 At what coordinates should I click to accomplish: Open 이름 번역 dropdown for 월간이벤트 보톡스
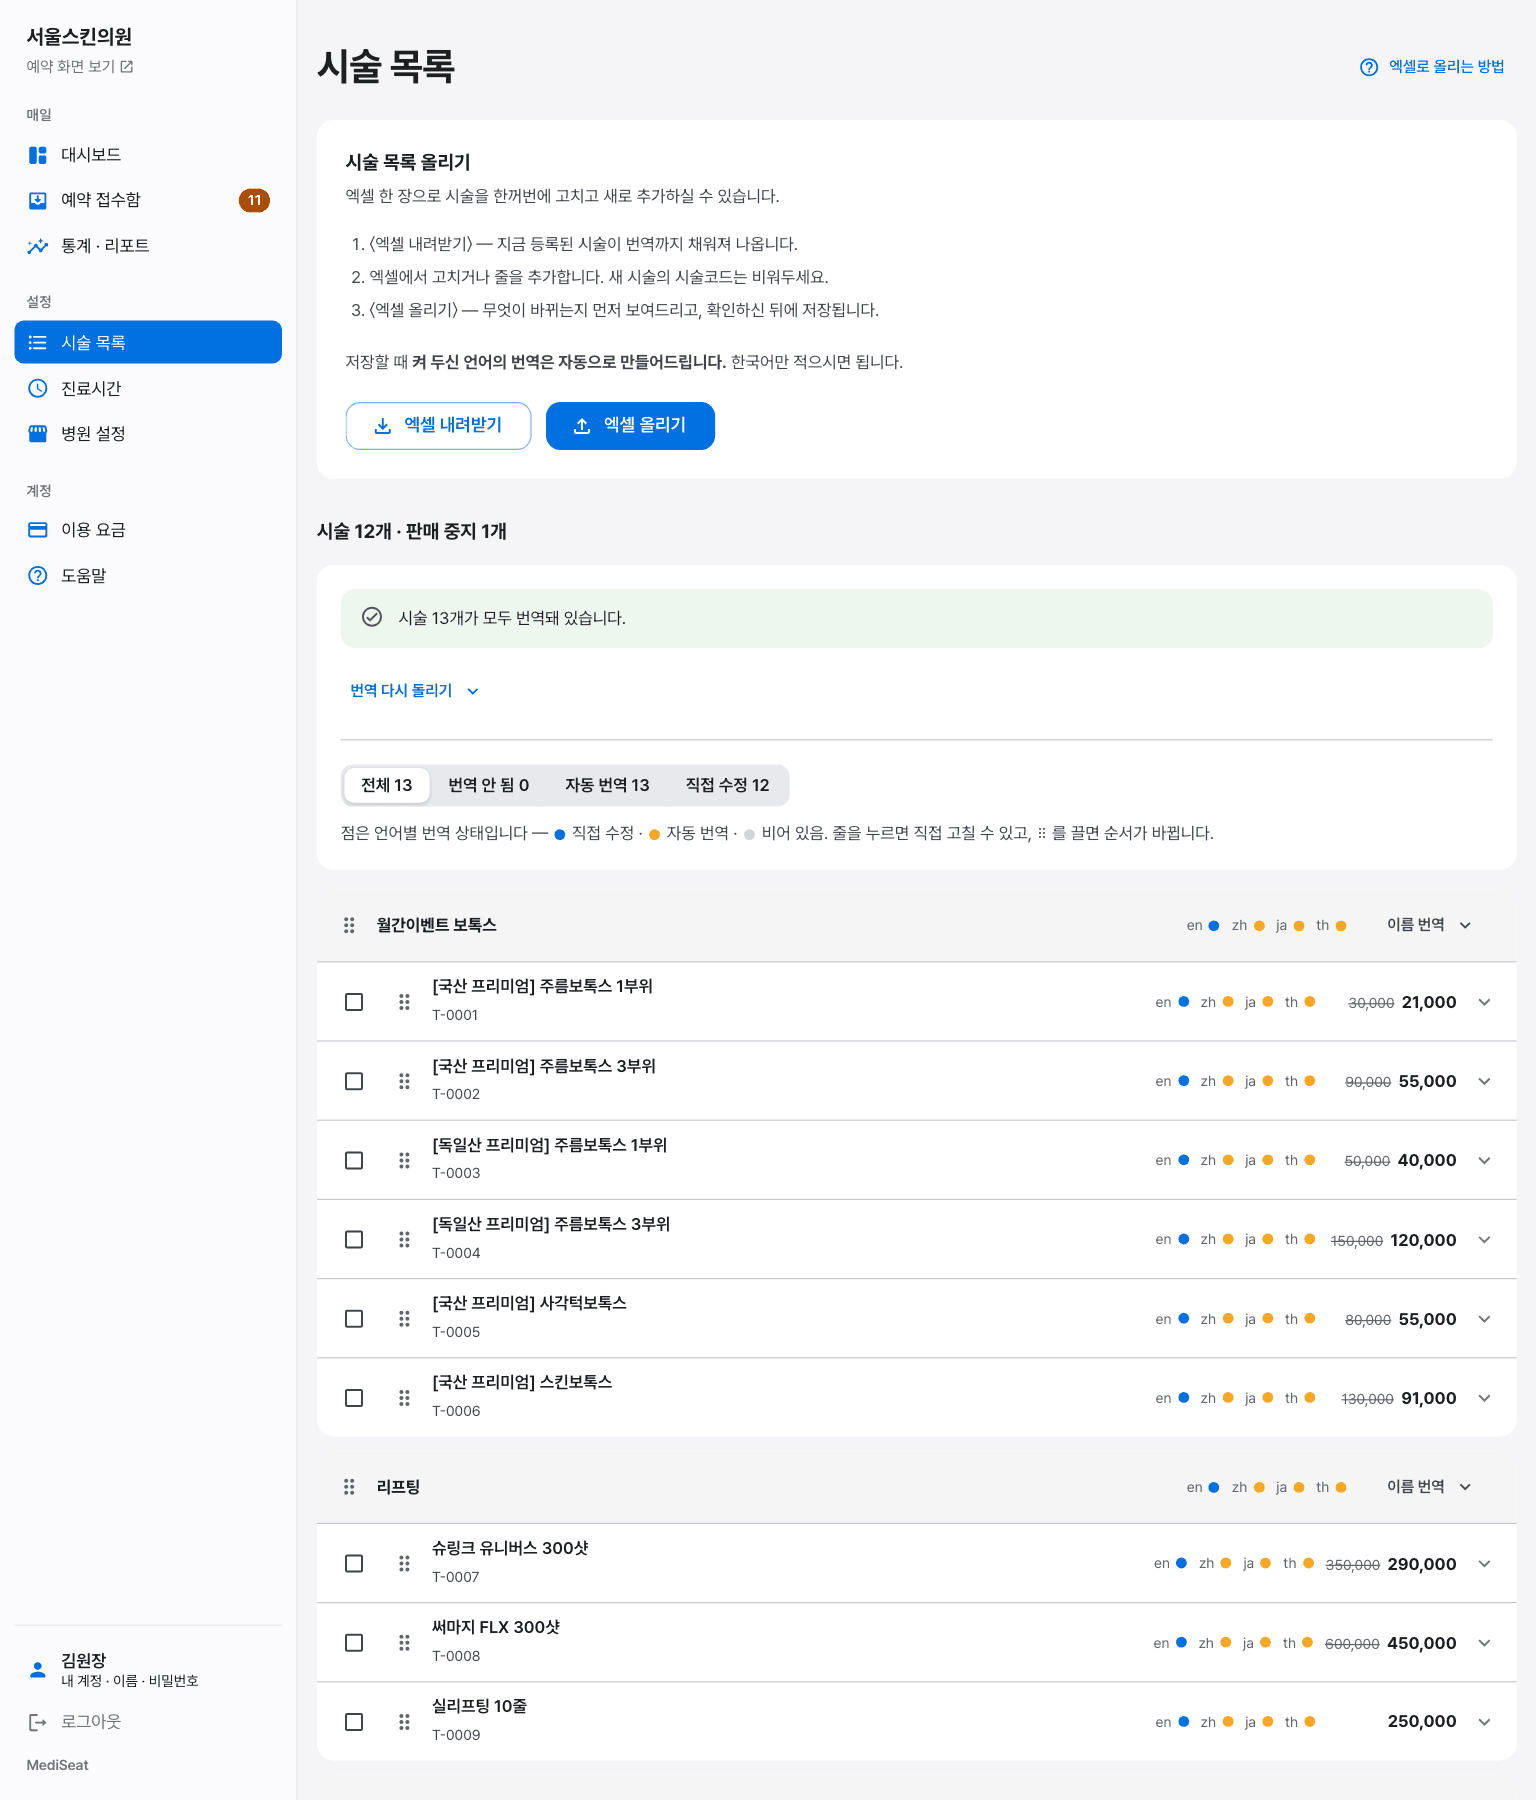coord(1429,925)
